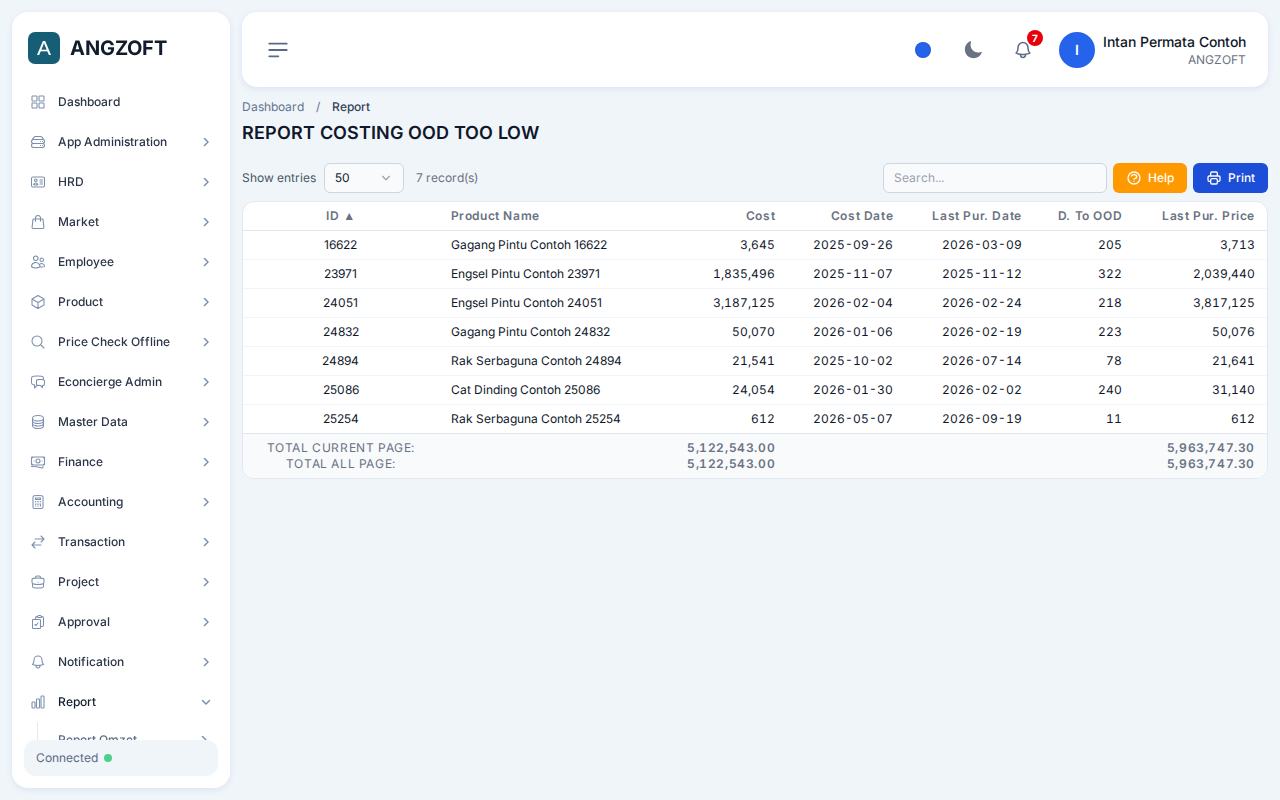Click the HRD sidebar icon
Screen dimensions: 1280x800
(38, 182)
